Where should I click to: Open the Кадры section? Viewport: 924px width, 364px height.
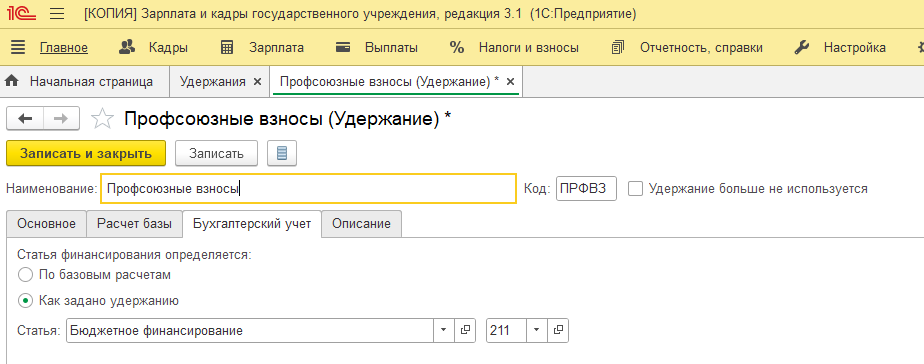(168, 48)
